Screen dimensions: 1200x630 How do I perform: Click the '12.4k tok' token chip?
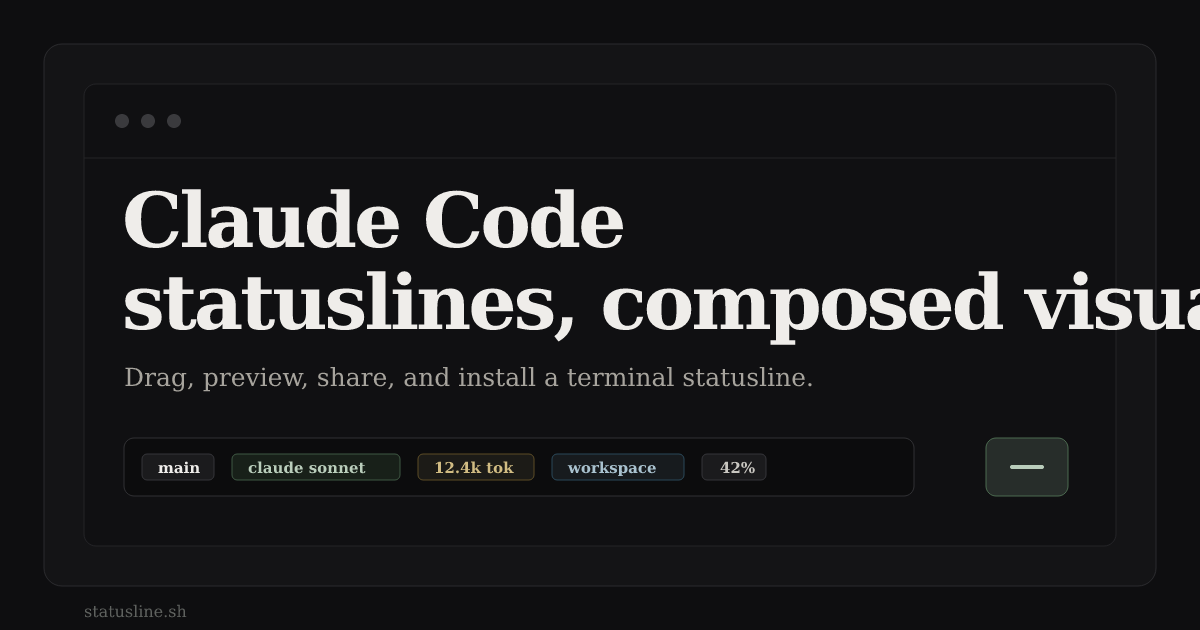tap(476, 467)
